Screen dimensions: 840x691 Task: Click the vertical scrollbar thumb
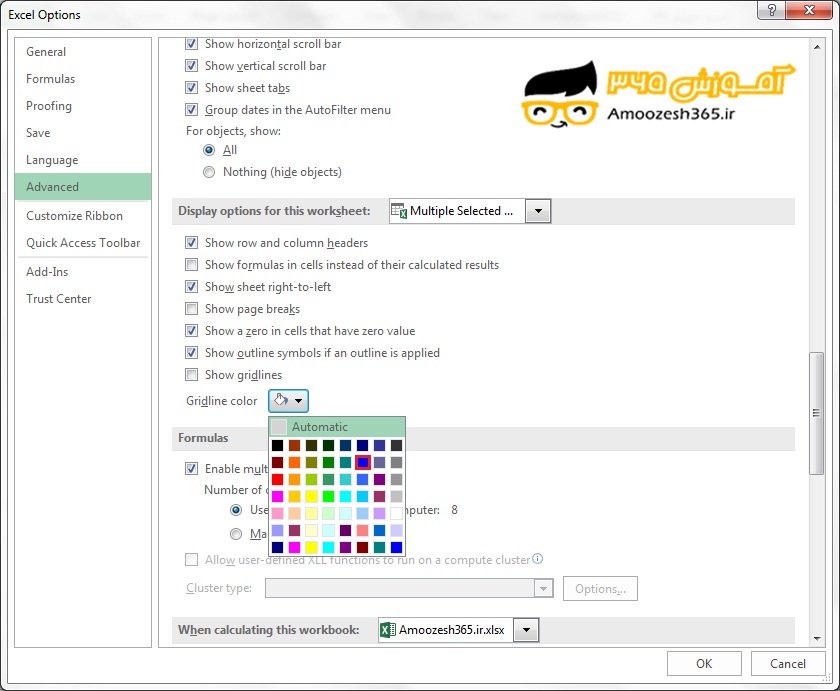click(817, 412)
